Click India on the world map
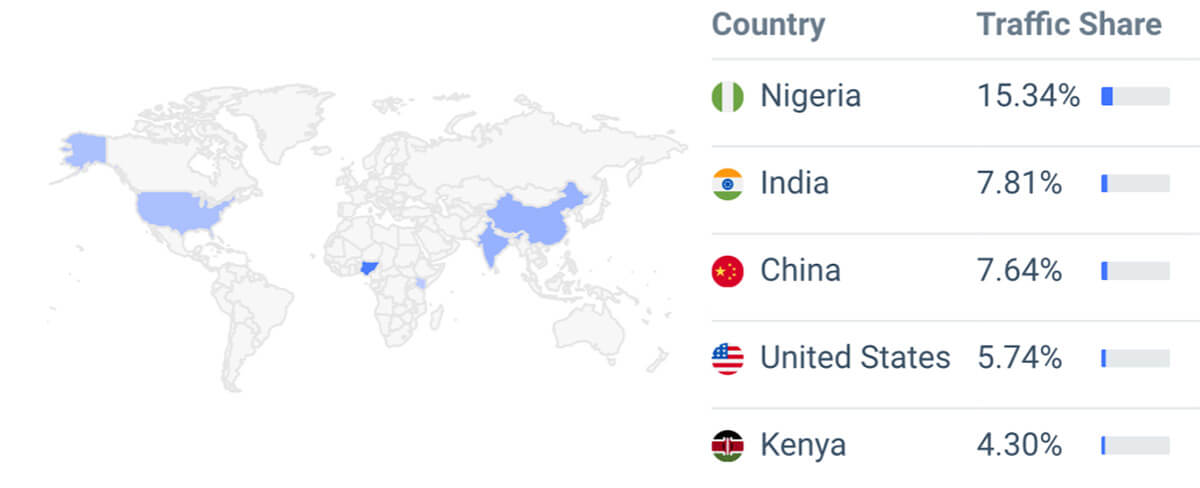The width and height of the screenshot is (1200, 488). pos(490,247)
